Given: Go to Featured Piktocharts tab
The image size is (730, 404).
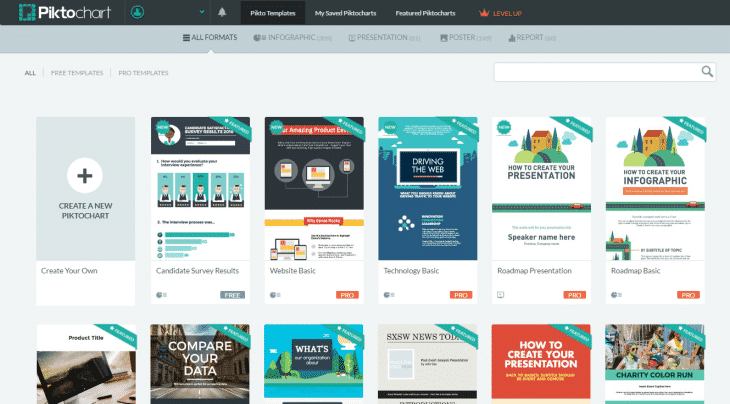Looking at the screenshot, I should pos(427,13).
